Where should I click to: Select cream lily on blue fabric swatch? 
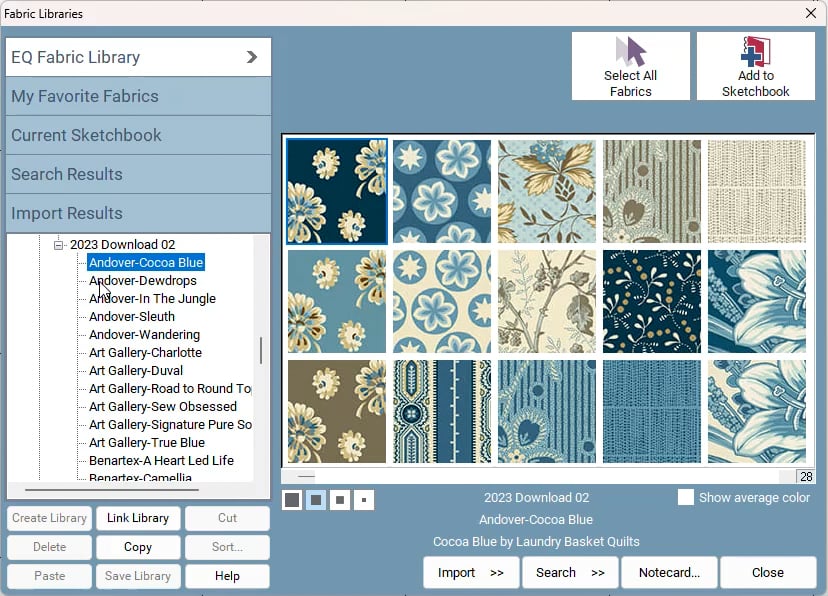pyautogui.click(x=757, y=412)
